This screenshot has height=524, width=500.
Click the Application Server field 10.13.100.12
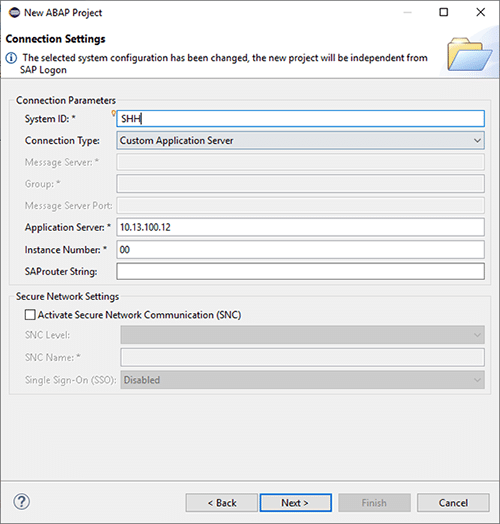click(x=300, y=227)
